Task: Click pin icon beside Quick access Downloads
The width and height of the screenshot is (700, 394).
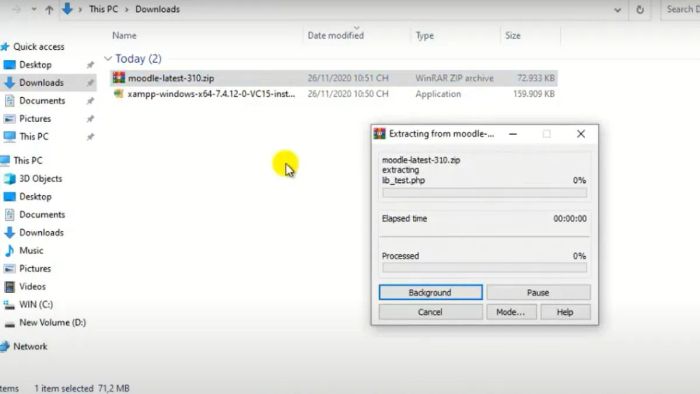Action: (x=90, y=83)
